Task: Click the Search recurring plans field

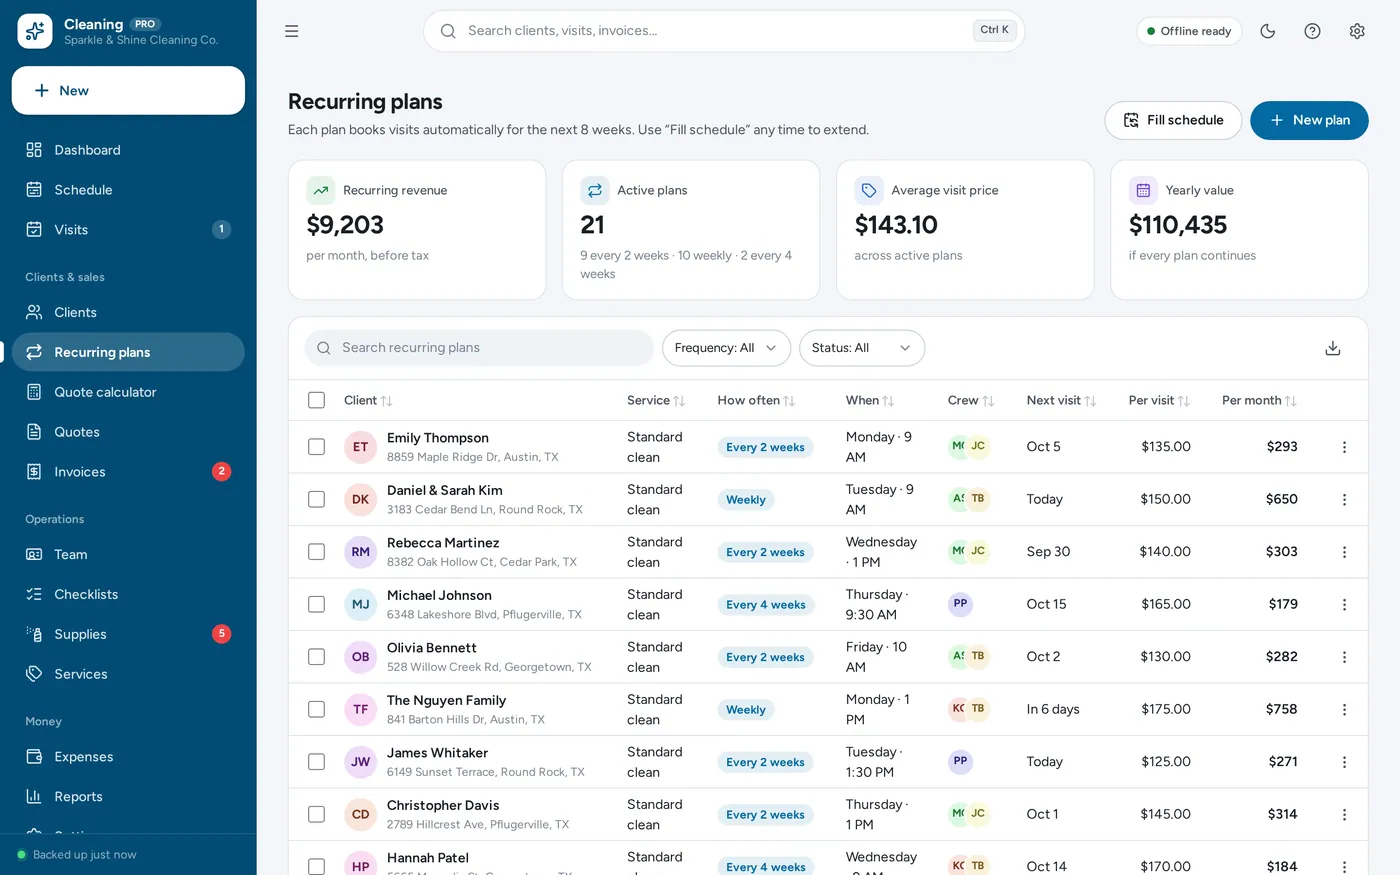Action: click(x=479, y=348)
